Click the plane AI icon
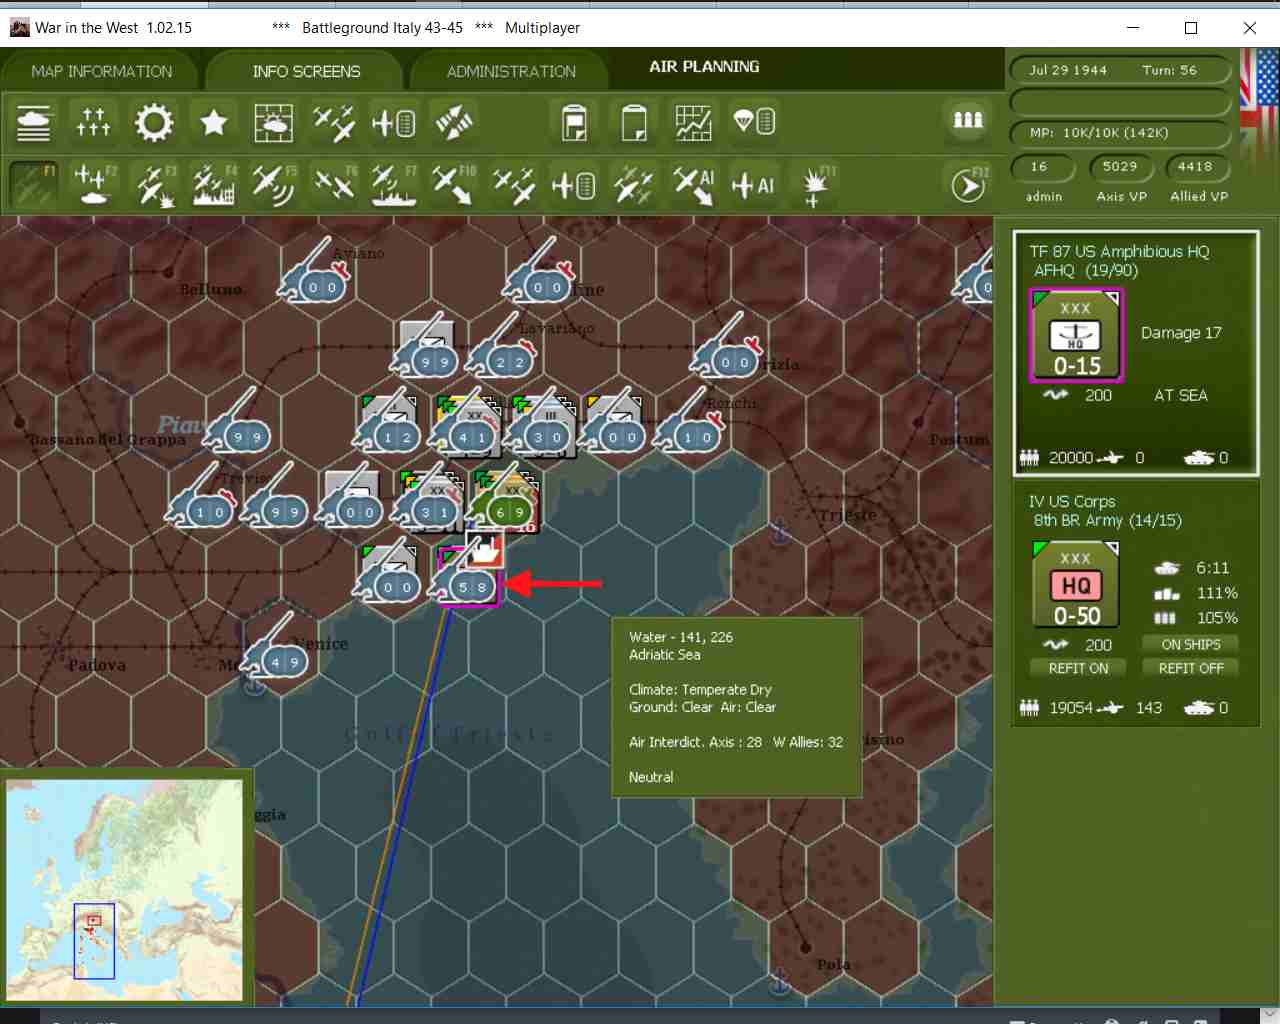Viewport: 1280px width, 1024px height. coord(753,185)
